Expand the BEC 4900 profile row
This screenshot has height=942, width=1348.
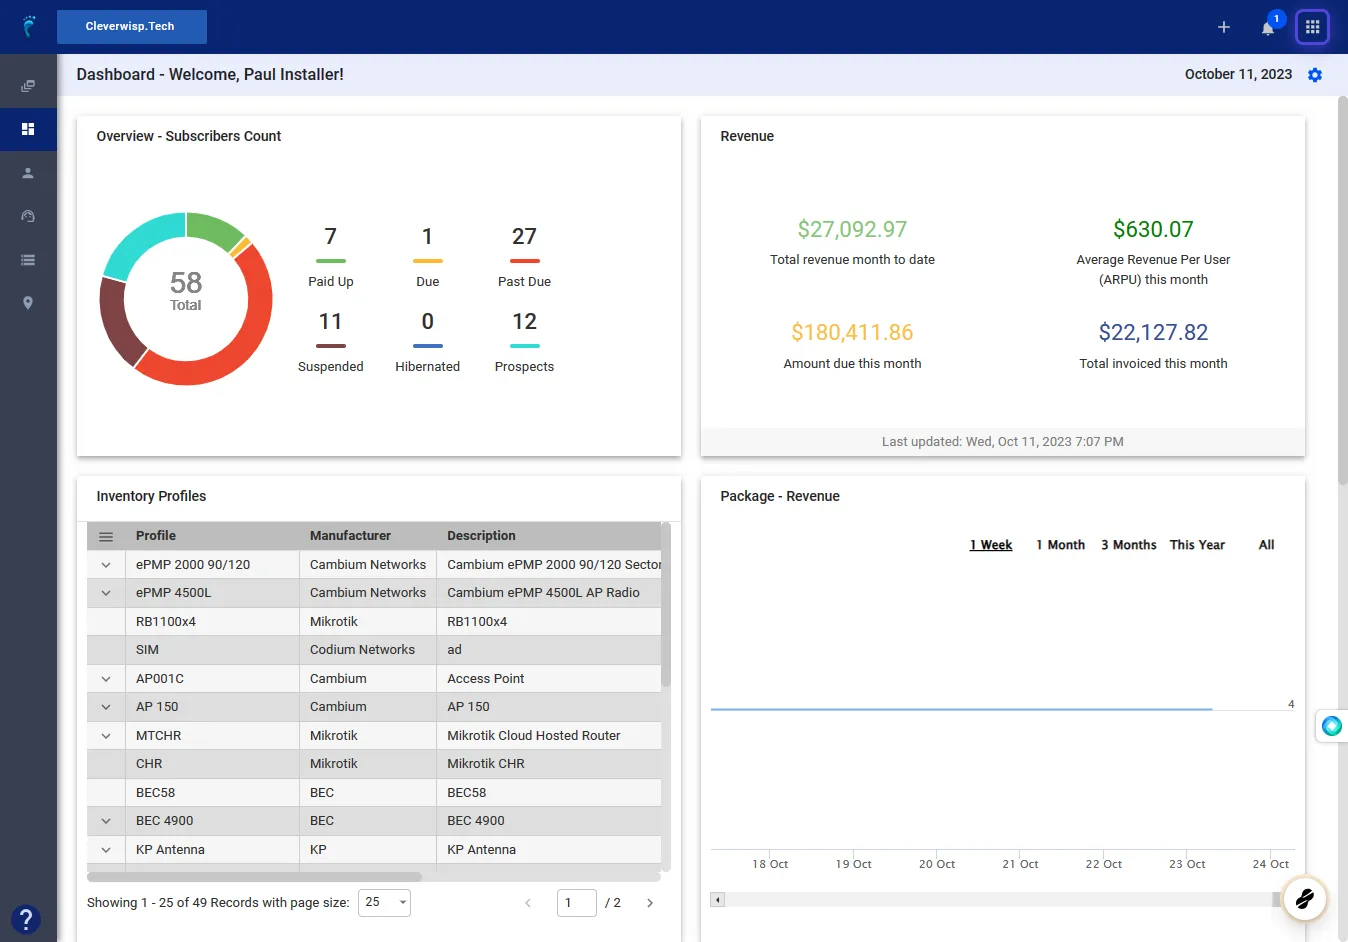[105, 821]
